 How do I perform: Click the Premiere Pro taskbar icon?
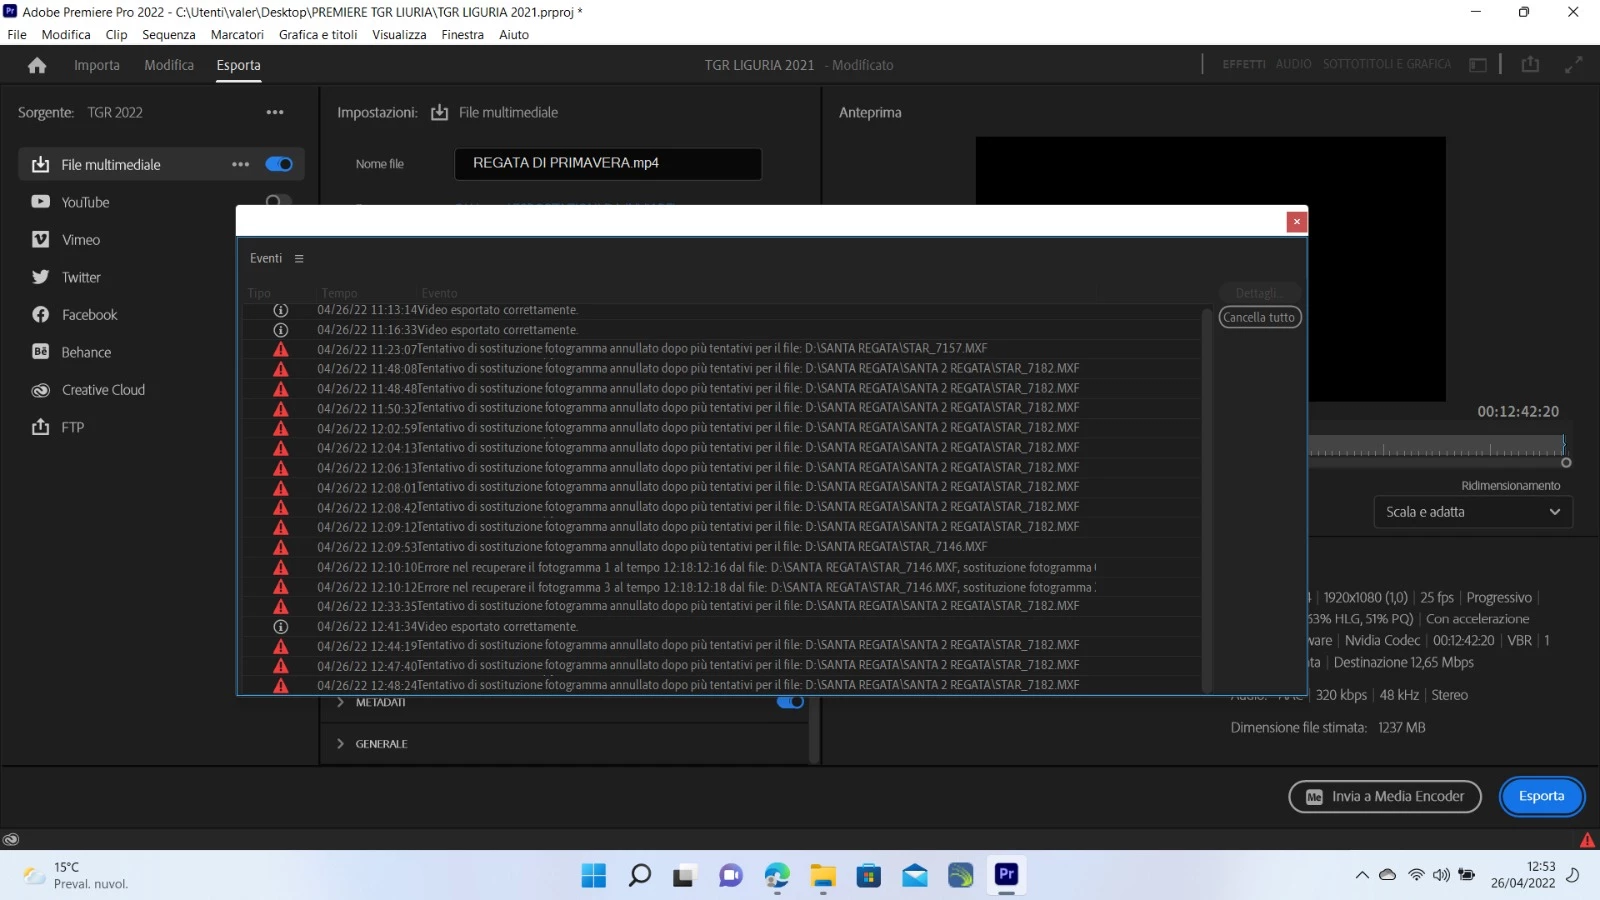1006,875
